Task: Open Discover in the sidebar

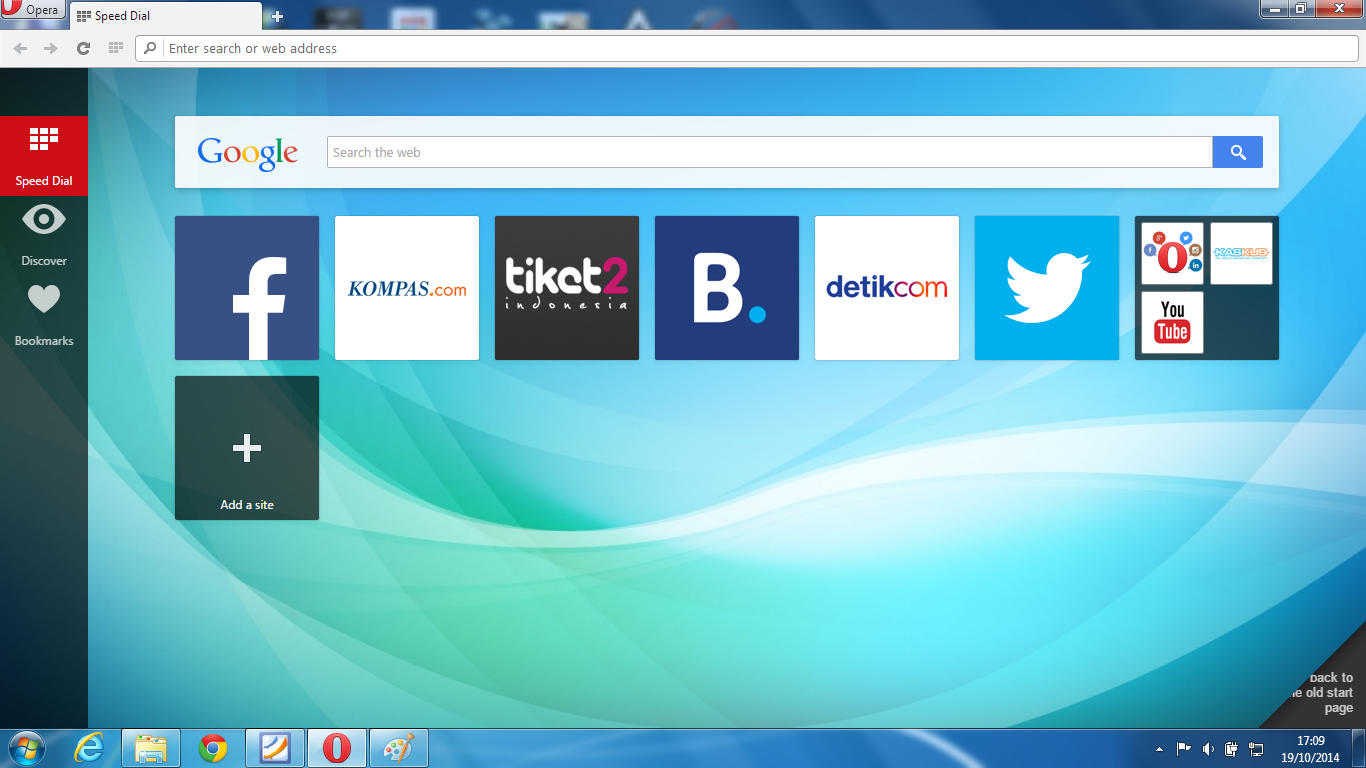Action: pos(44,235)
